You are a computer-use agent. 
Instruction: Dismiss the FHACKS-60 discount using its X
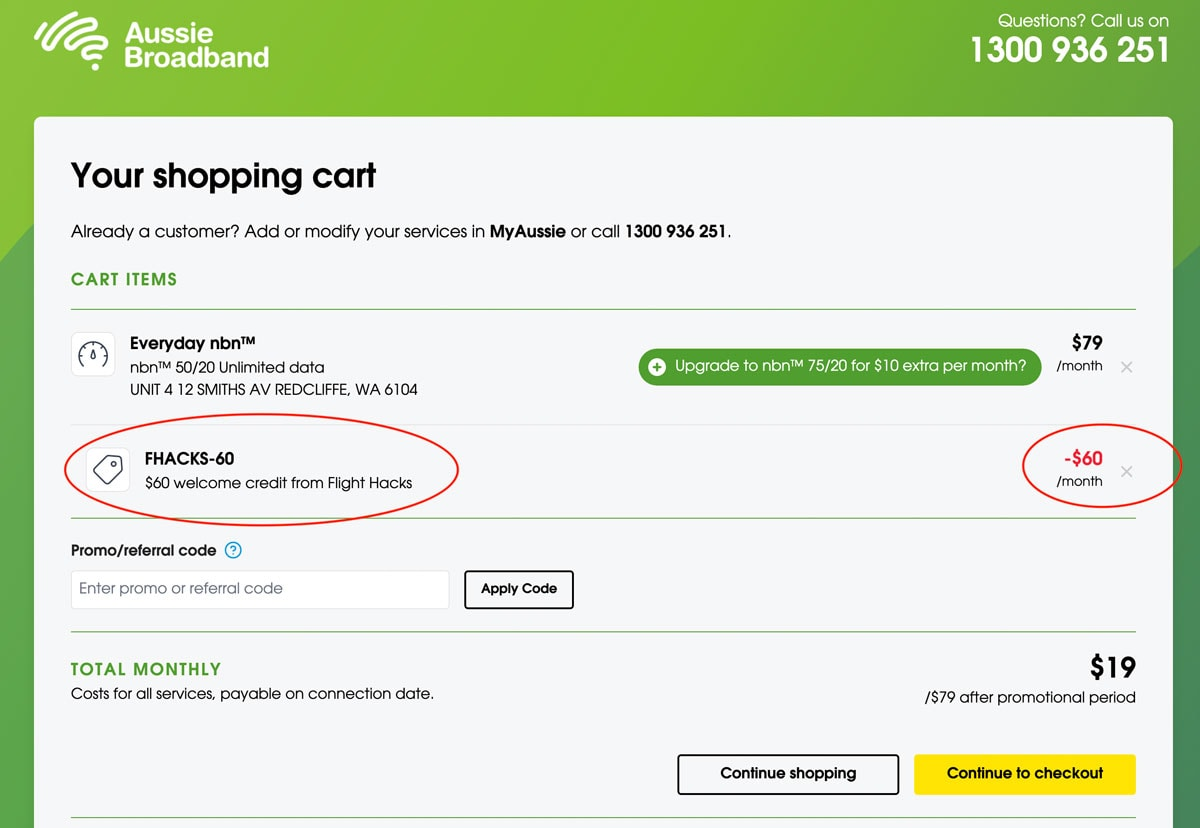tap(1127, 471)
